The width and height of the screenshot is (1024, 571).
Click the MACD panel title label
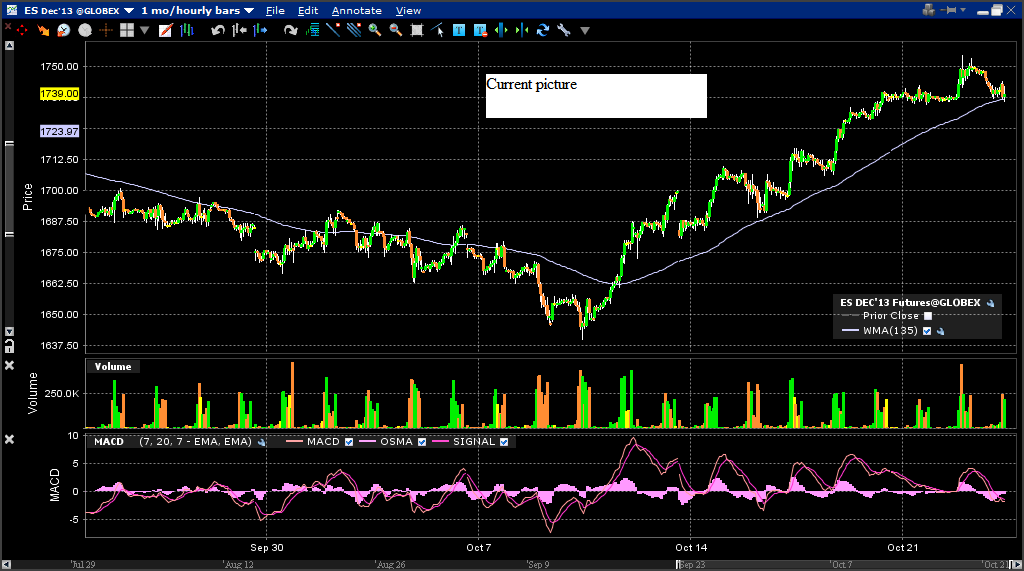click(x=108, y=442)
